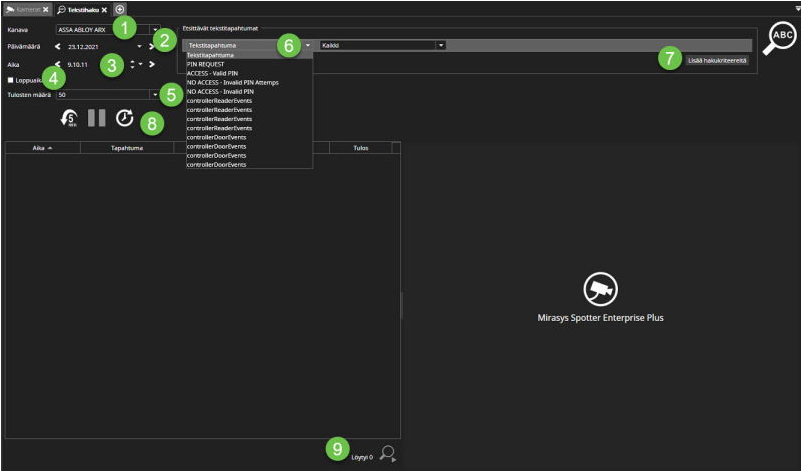This screenshot has height=473, width=803.
Task: Open the Kanava ASSA ABLOY ARX dropdown
Action: tap(155, 29)
